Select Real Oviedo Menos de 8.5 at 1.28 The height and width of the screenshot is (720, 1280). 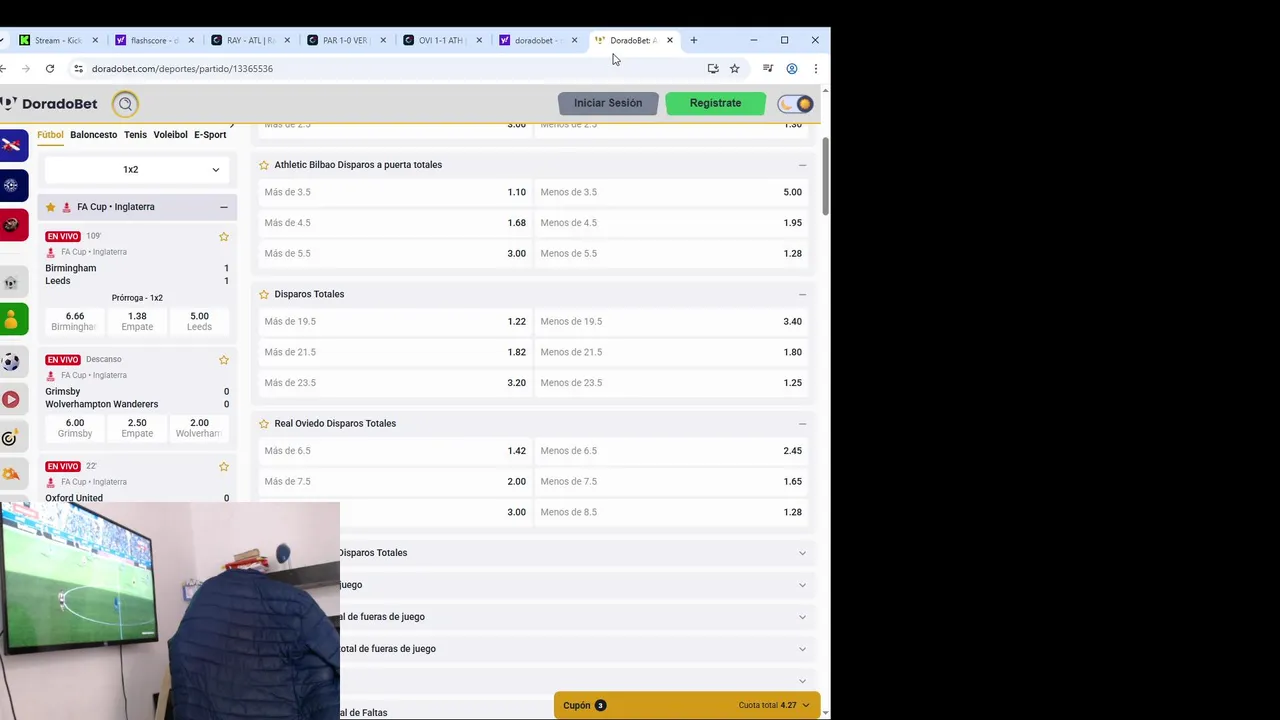click(671, 512)
